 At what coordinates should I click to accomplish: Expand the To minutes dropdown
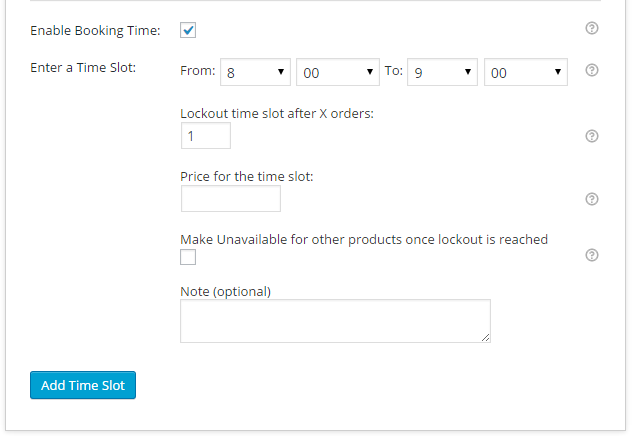coord(526,72)
